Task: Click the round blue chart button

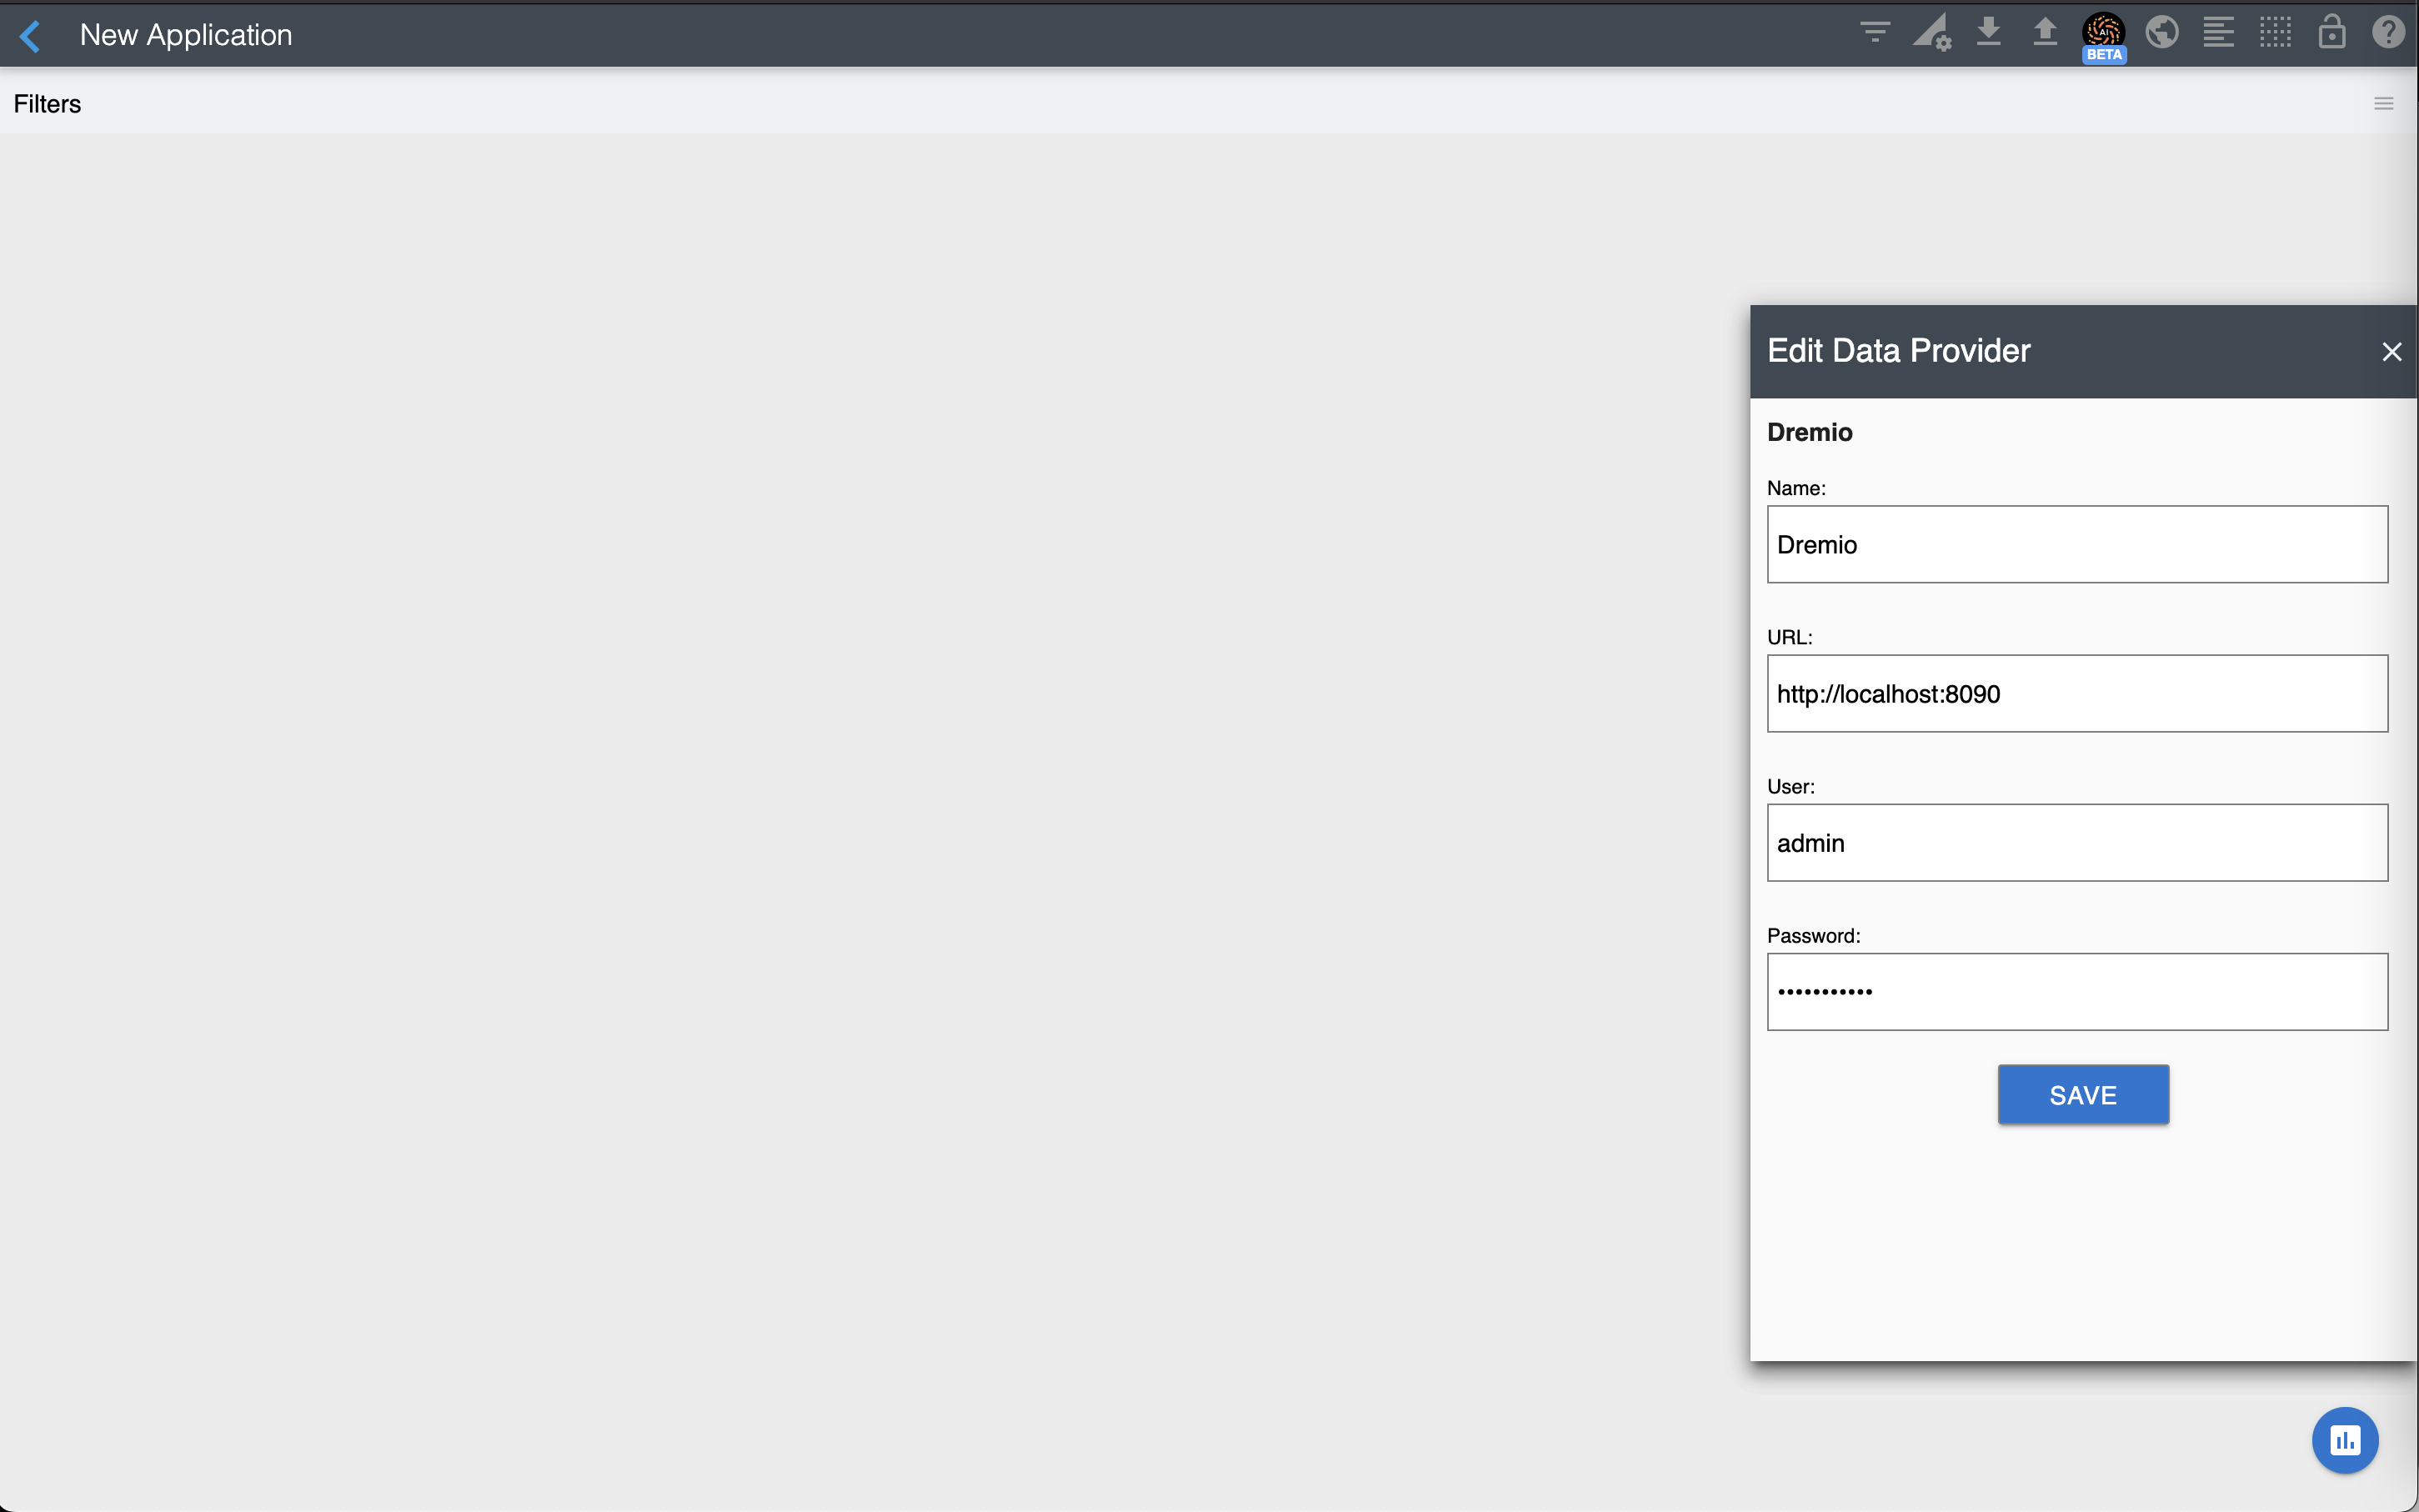Action: (x=2344, y=1440)
